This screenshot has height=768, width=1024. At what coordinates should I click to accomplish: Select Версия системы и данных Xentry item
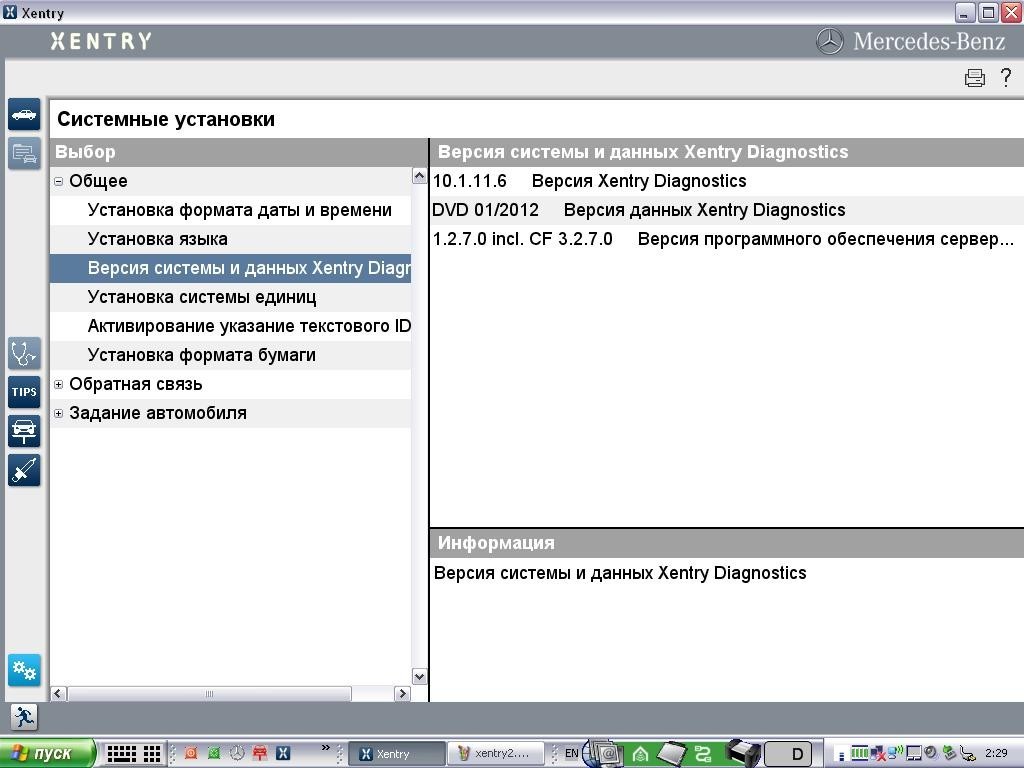click(231, 268)
